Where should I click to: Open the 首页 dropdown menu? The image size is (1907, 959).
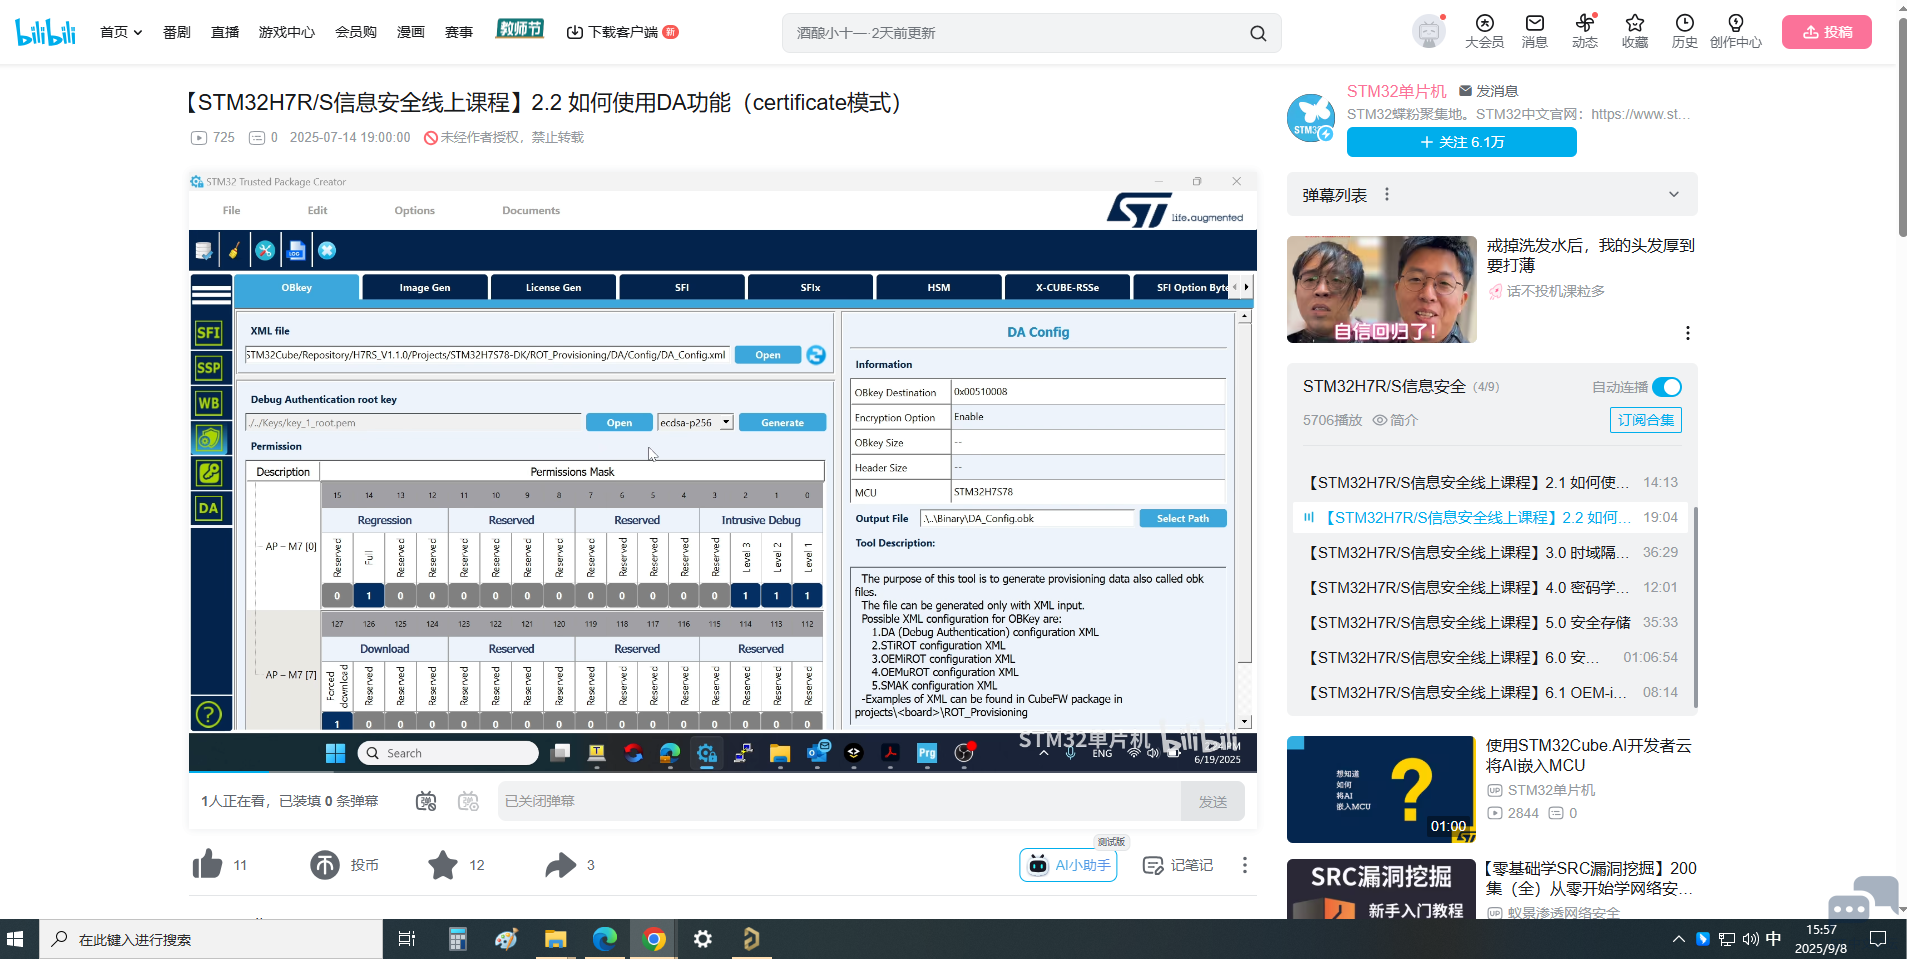tap(121, 32)
